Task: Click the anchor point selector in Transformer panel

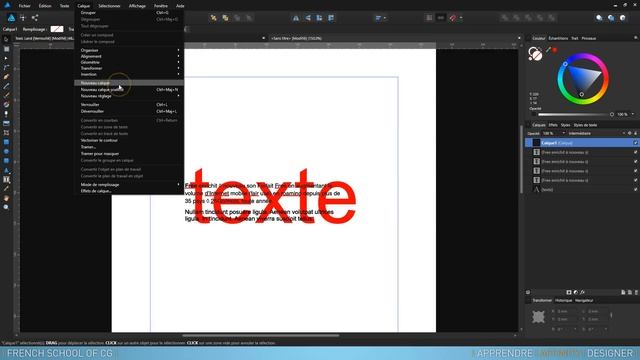Action: (538, 317)
